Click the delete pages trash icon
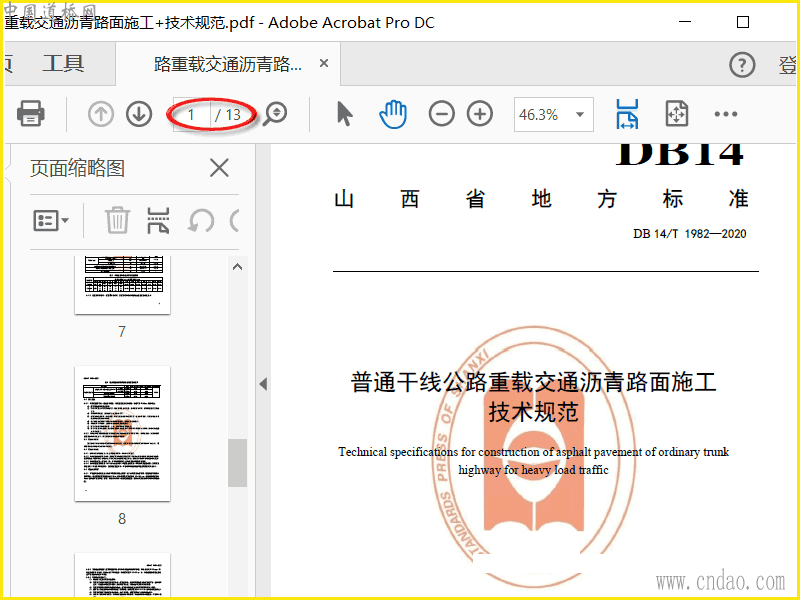This screenshot has width=800, height=600. click(x=117, y=220)
